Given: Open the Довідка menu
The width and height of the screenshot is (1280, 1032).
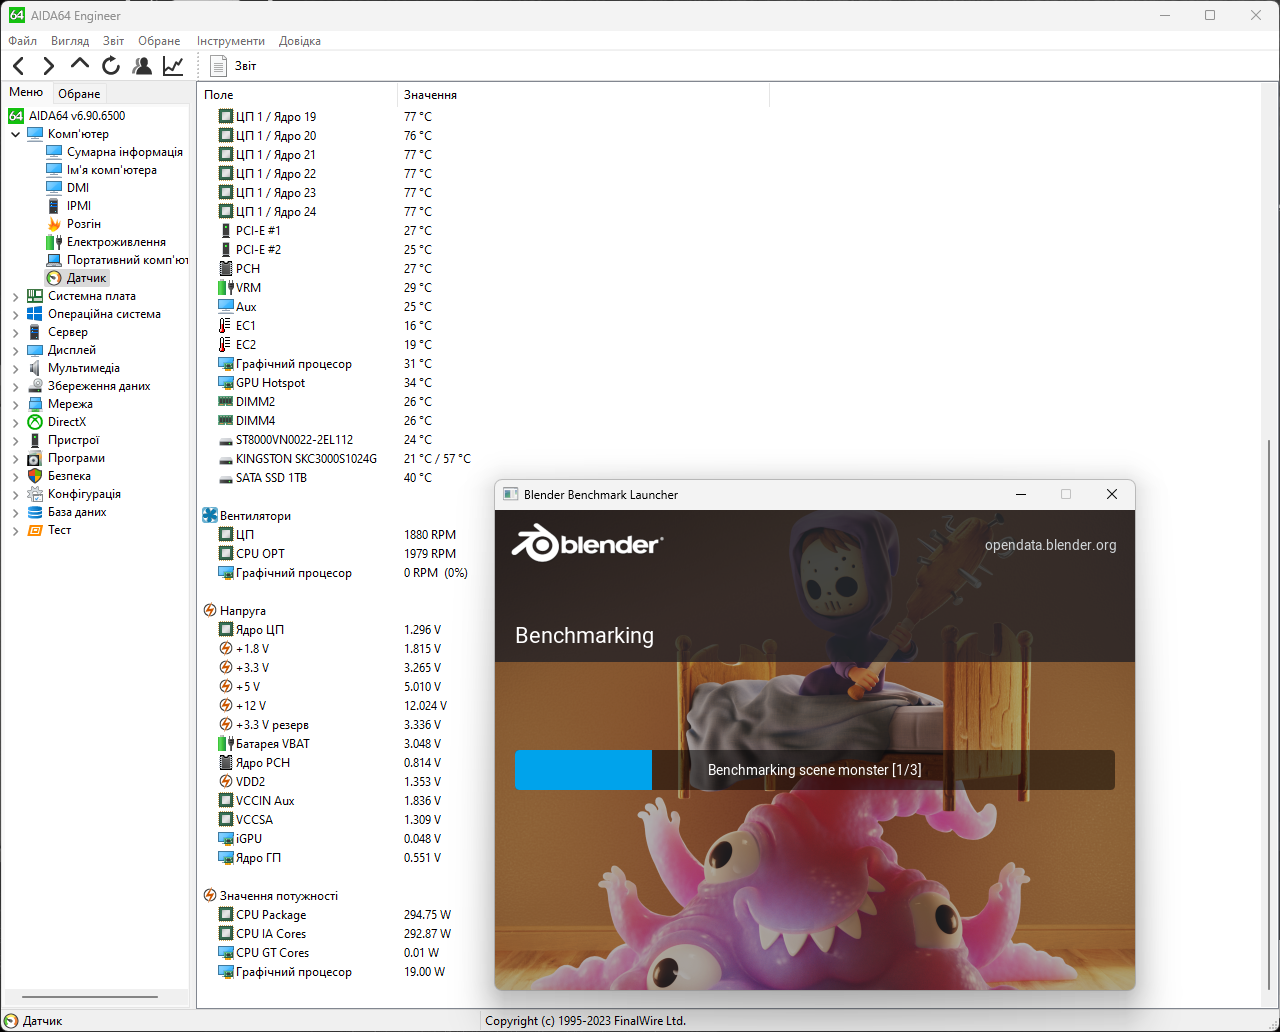Looking at the screenshot, I should (300, 41).
